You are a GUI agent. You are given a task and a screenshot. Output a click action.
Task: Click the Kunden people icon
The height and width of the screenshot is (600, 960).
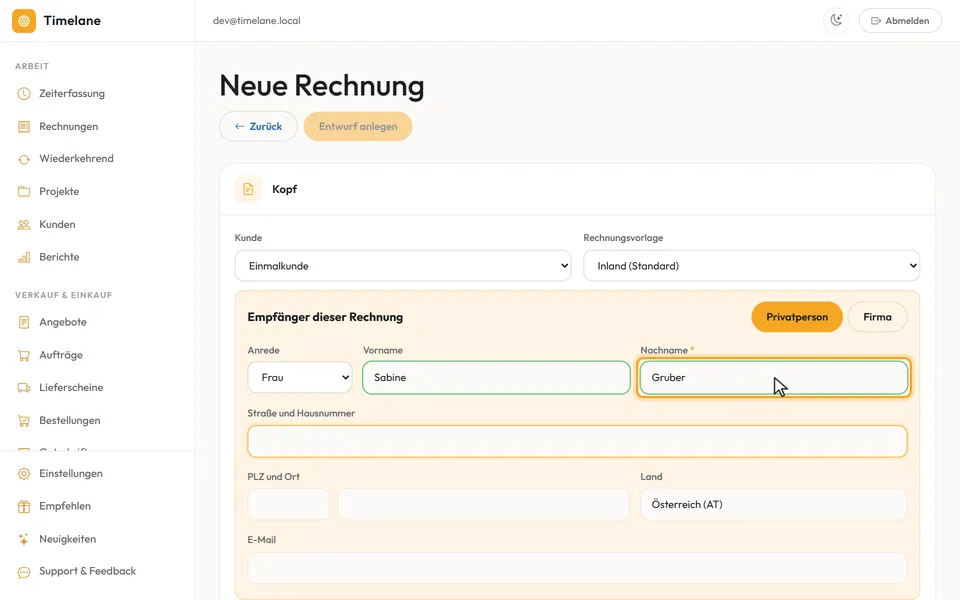[24, 225]
